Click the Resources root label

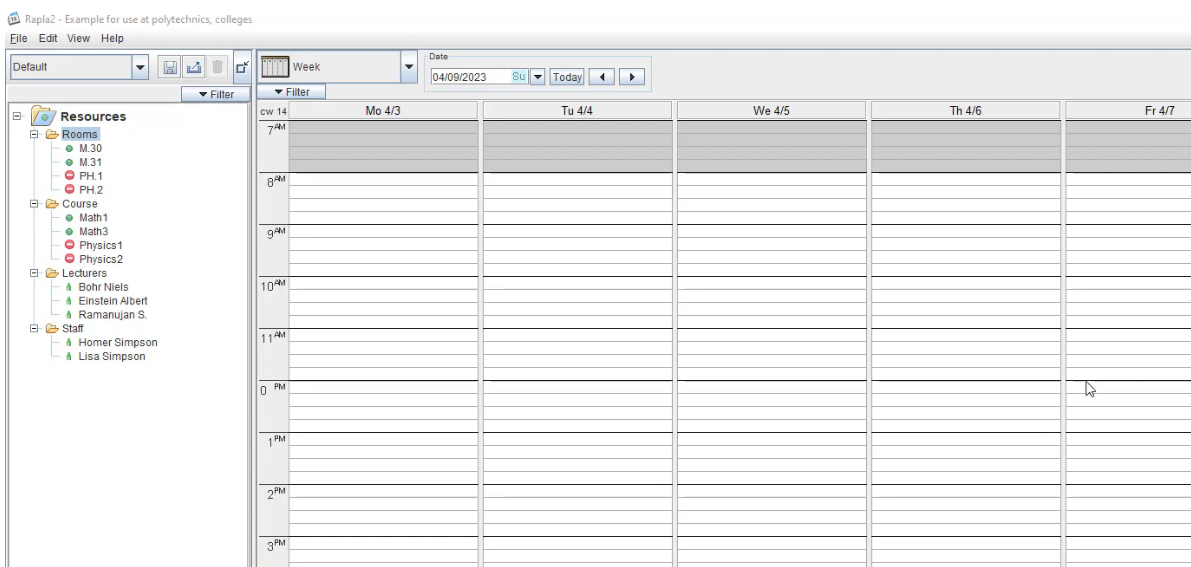(93, 116)
